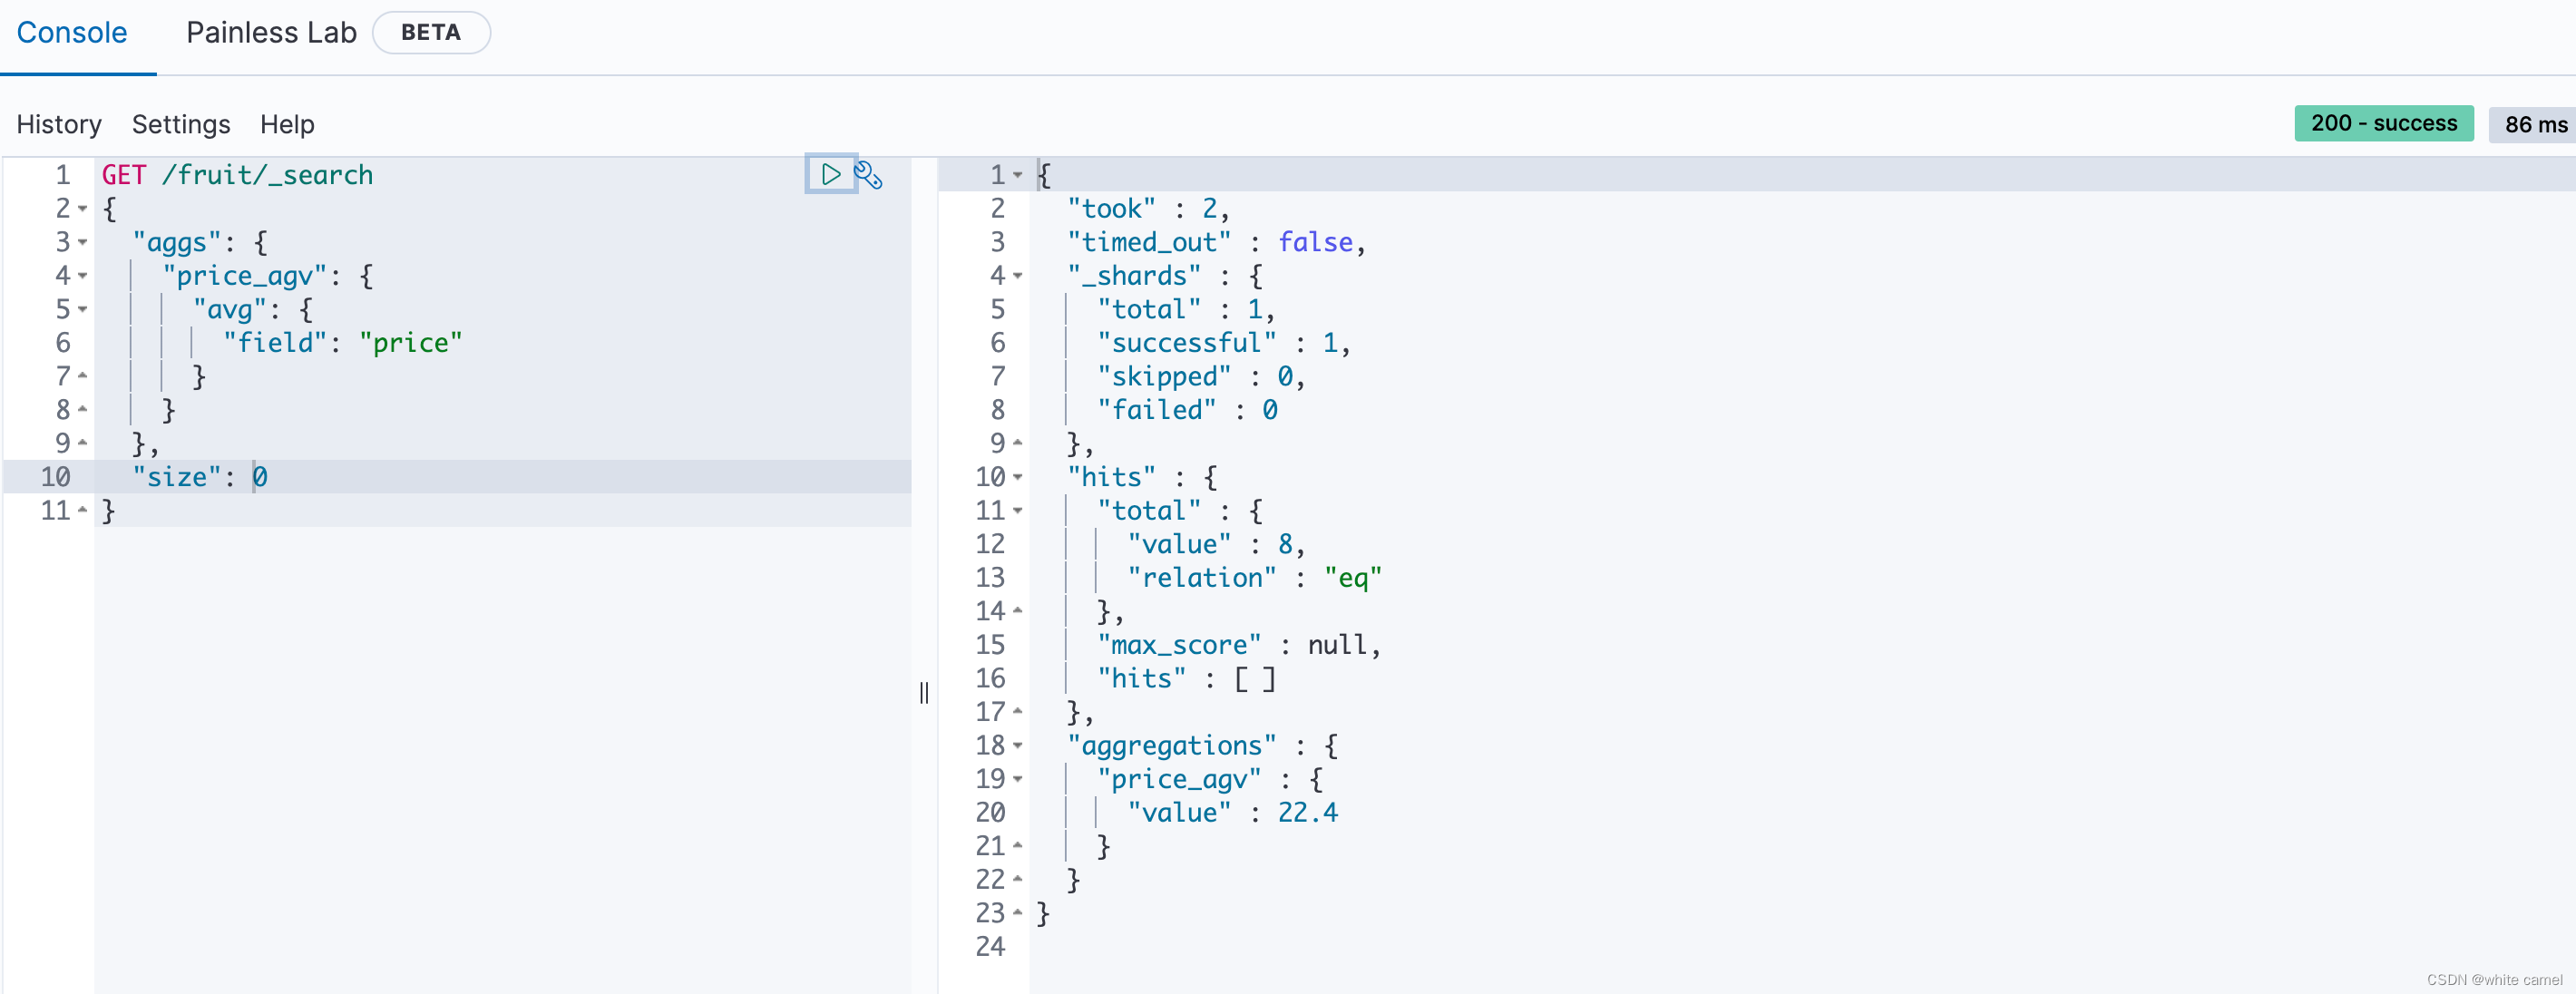
Task: Click the fold-end marker on response line 23
Action: tap(1018, 913)
